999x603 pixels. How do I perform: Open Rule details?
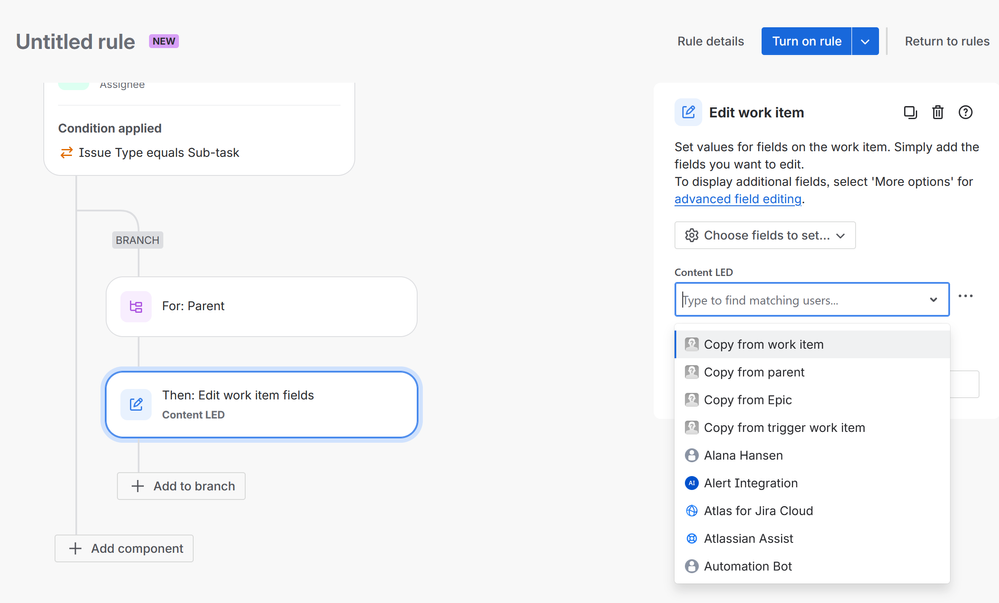click(710, 41)
